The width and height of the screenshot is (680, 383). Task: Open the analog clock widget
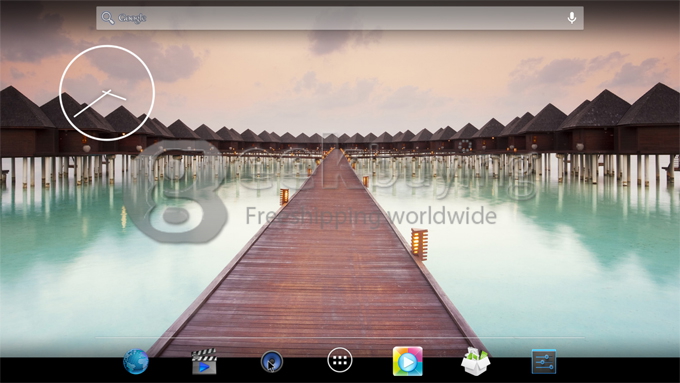coord(107,93)
